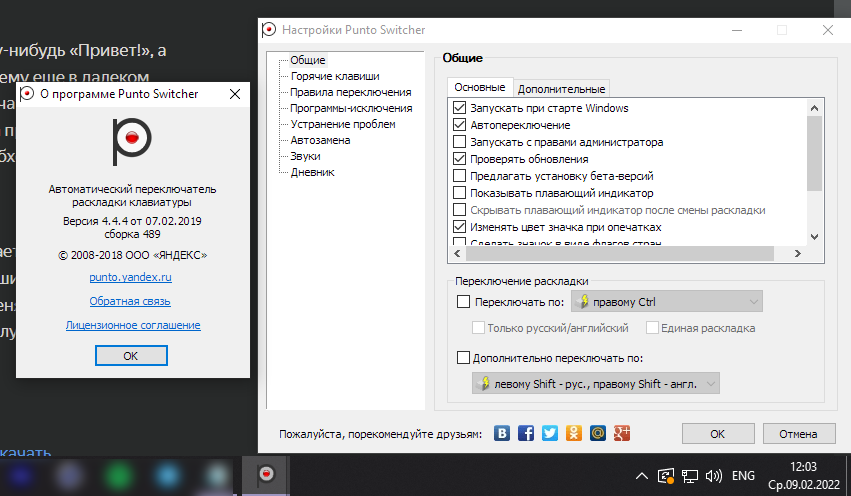This screenshot has width=851, height=496.
Task: Click vertical scrollbar thumb in options list
Action: pyautogui.click(x=814, y=154)
